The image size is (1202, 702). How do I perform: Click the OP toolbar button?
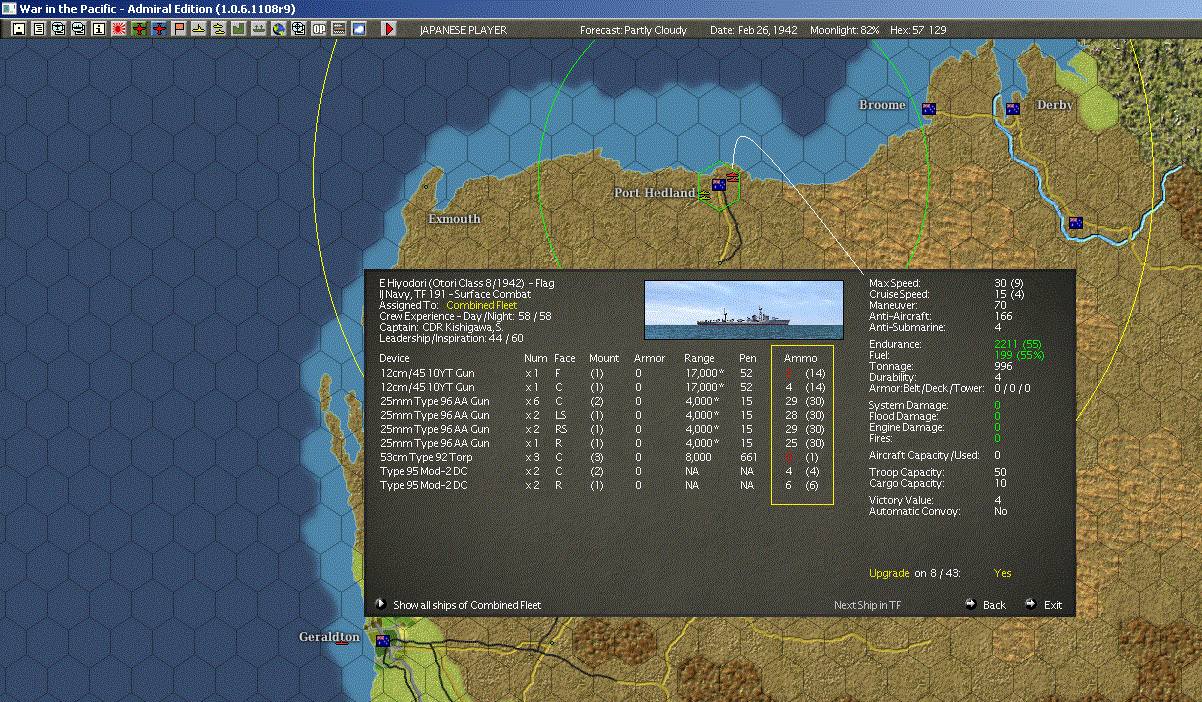(x=319, y=29)
